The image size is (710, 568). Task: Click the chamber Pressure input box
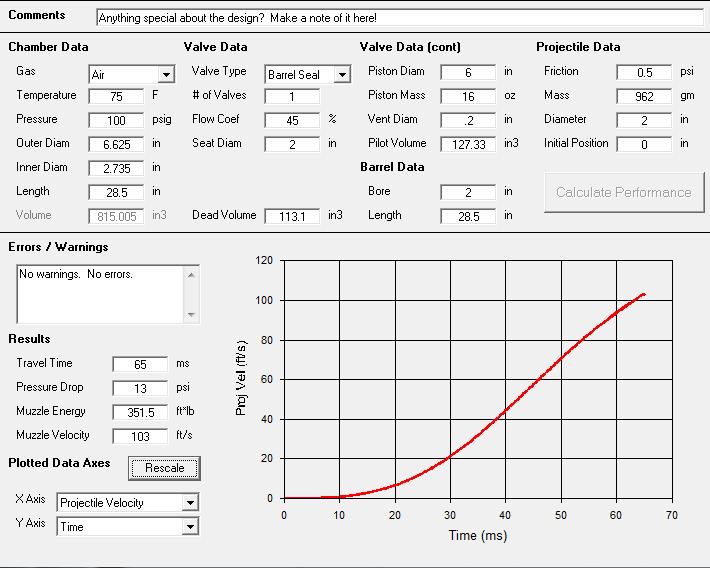[116, 120]
